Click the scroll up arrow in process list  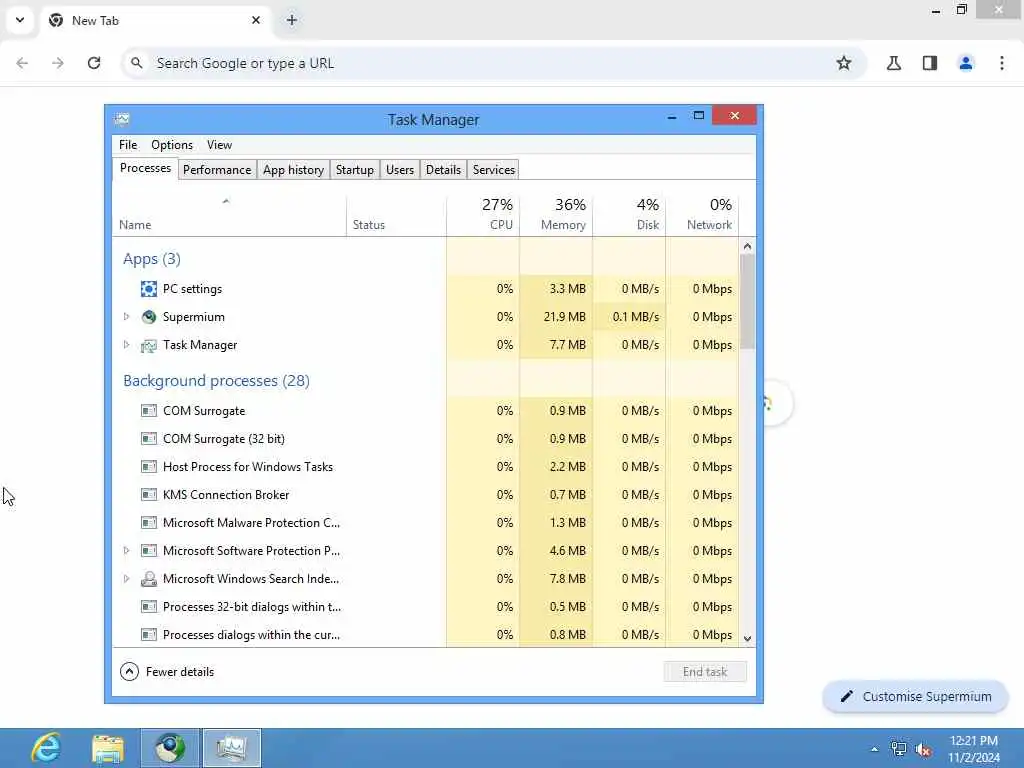(x=748, y=246)
